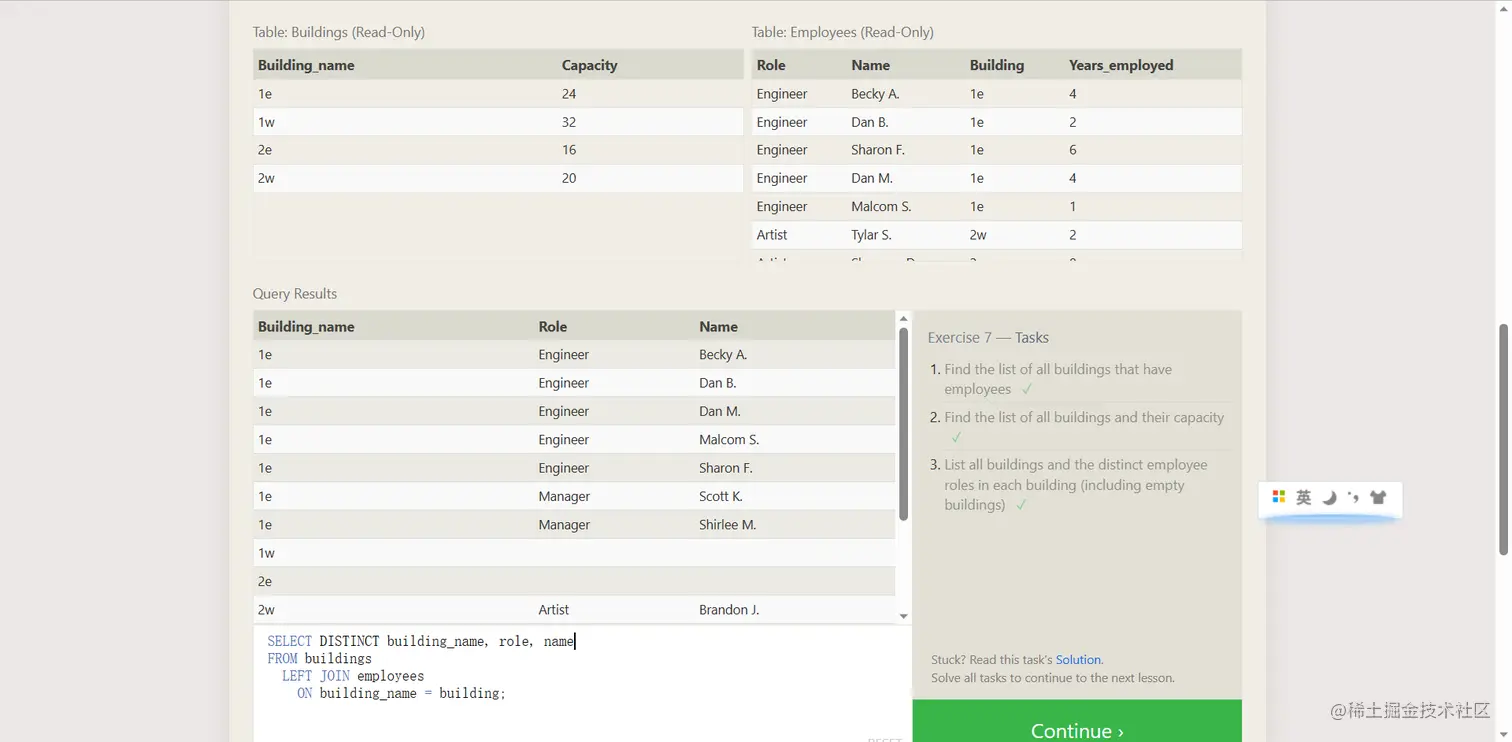The image size is (1512, 742).
Task: Toggle the 英 language mode on the IME bar
Action: pos(1303,497)
